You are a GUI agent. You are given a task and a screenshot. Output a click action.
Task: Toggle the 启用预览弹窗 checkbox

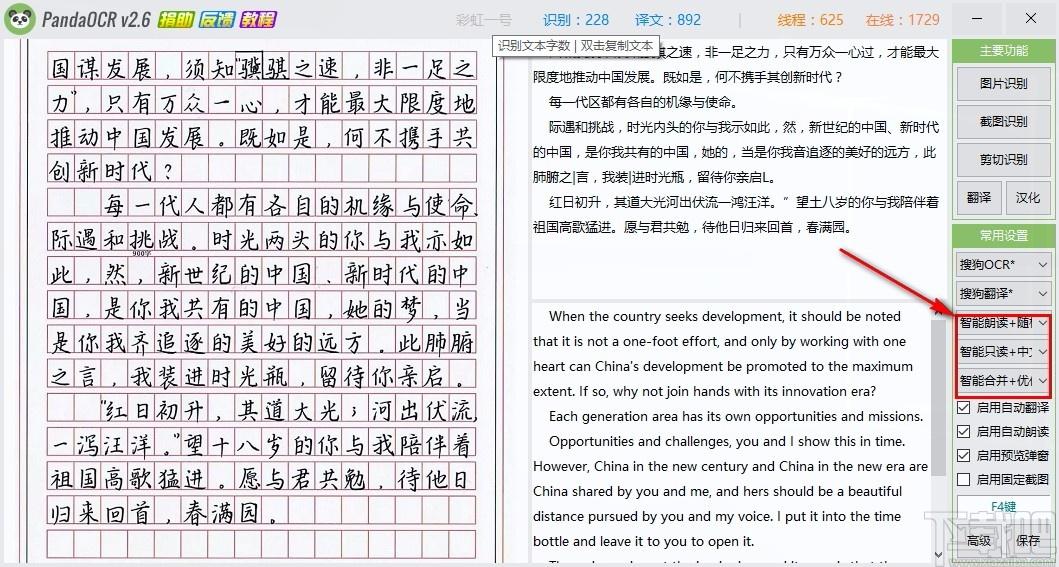click(x=964, y=456)
